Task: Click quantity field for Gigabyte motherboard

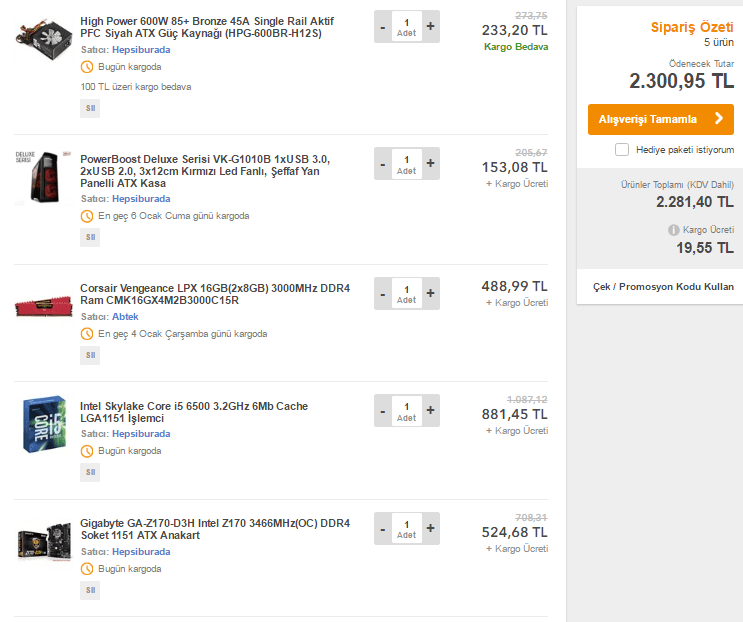Action: pos(406,527)
